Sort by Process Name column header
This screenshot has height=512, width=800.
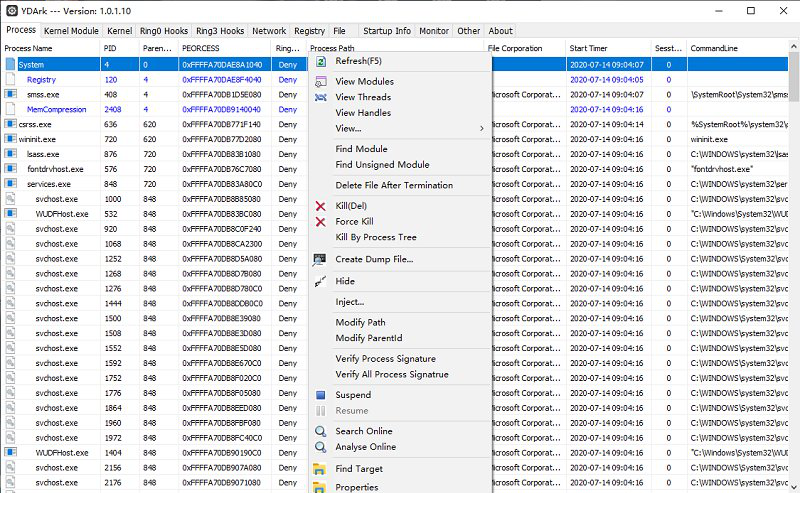(x=51, y=48)
